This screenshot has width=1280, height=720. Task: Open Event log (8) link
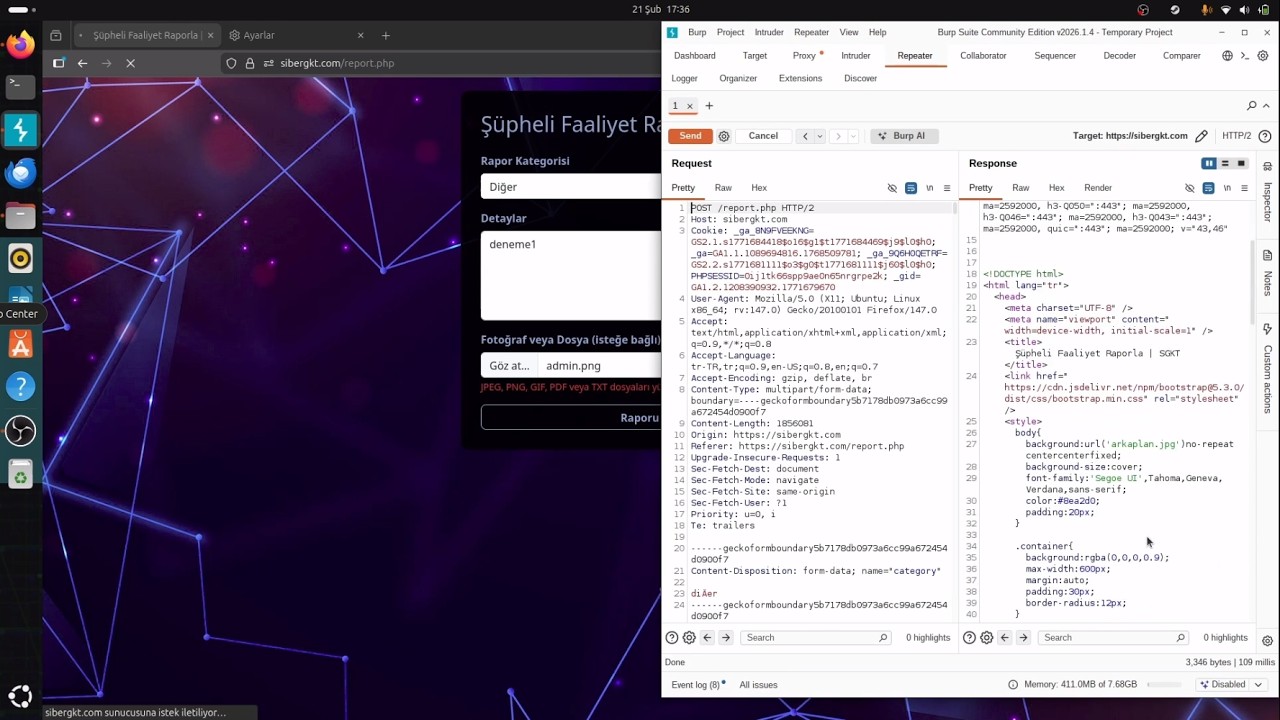[x=697, y=685]
